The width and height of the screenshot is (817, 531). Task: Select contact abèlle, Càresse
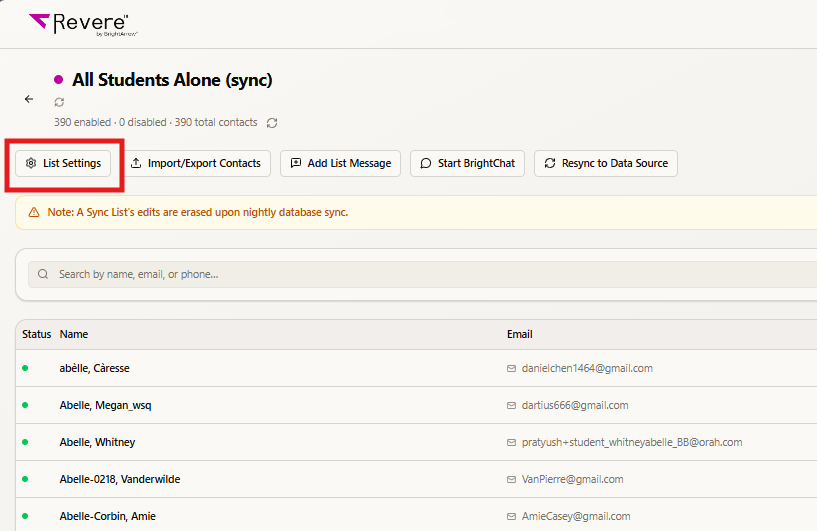(x=94, y=368)
